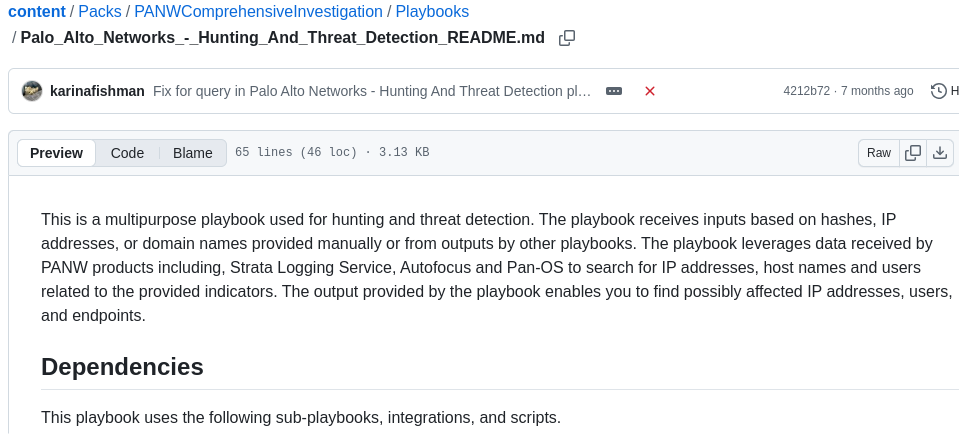Click the red X failed checks status icon
The width and height of the screenshot is (959, 435).
pyautogui.click(x=649, y=91)
